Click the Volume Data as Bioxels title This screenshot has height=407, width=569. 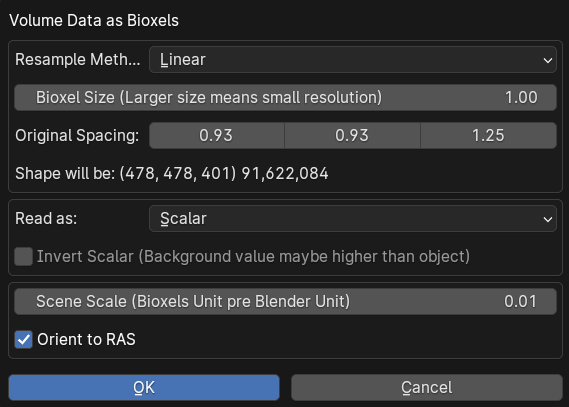click(94, 21)
